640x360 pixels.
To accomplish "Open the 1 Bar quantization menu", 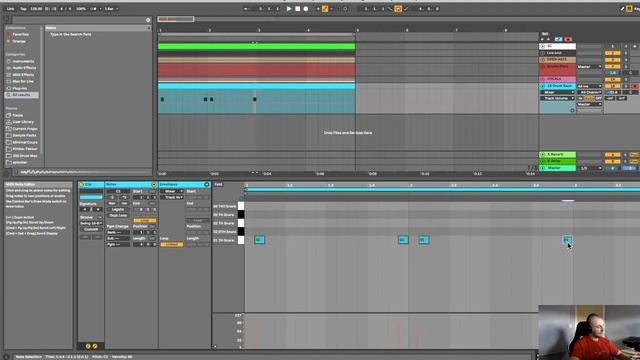I will 111,9.
